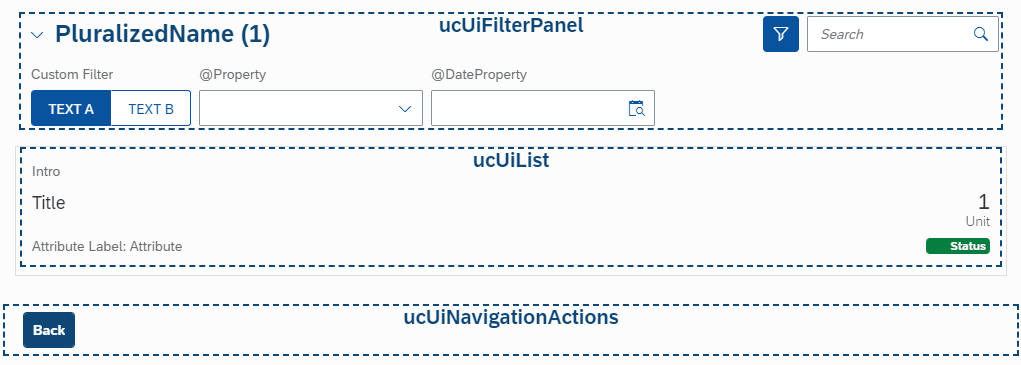Collapse the PluralizedName panel with the chevron
Image resolution: width=1021 pixels, height=365 pixels.
38,34
